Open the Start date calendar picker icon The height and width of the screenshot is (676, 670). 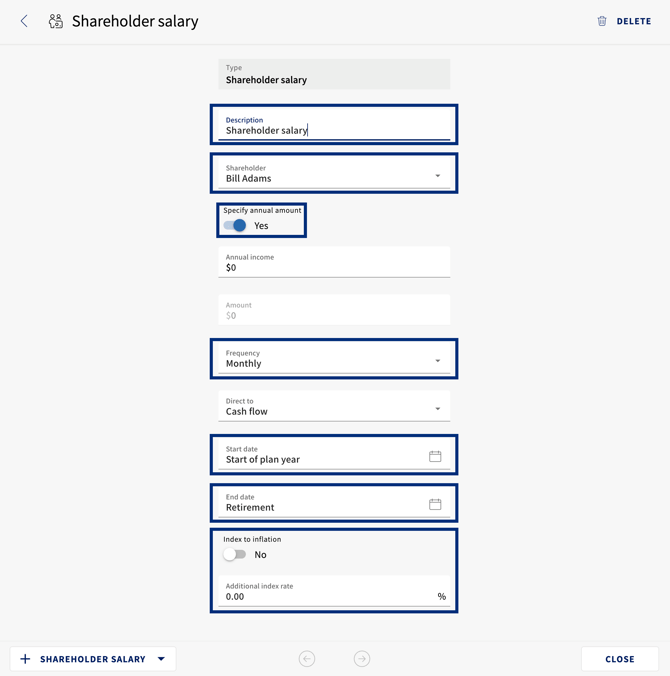pos(435,456)
